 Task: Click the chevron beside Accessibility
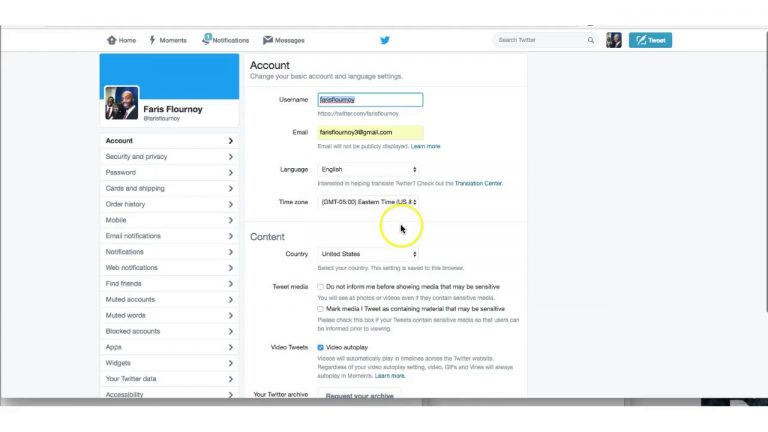click(x=230, y=394)
